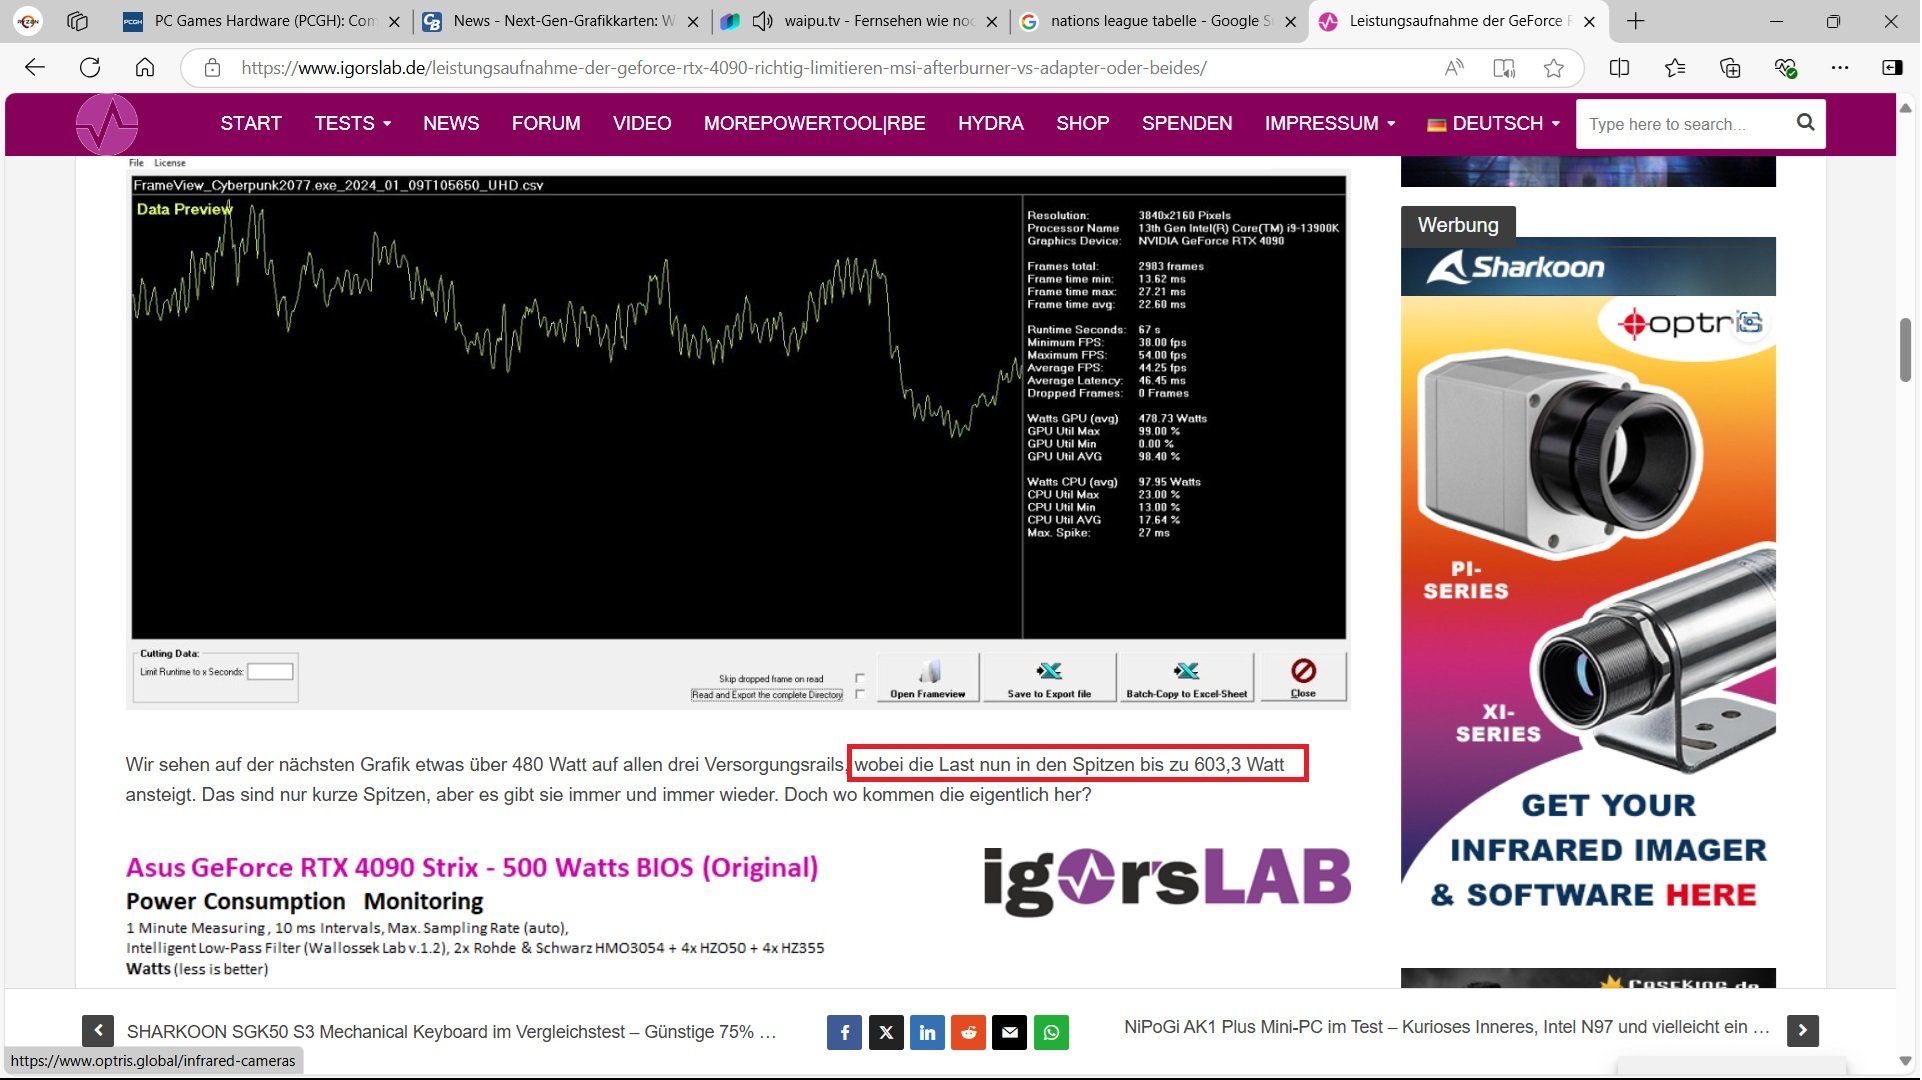Open SHARKOON SGK50 S3 keyboard article link
Image resolution: width=1922 pixels, height=1080 pixels.
coord(451,1032)
